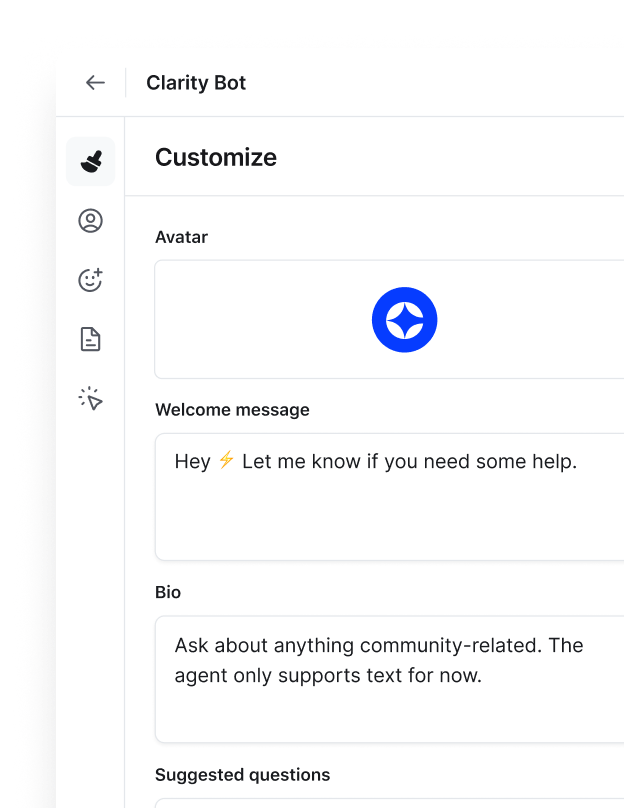Image resolution: width=624 pixels, height=808 pixels.
Task: Click the Bio field label
Action: click(168, 592)
